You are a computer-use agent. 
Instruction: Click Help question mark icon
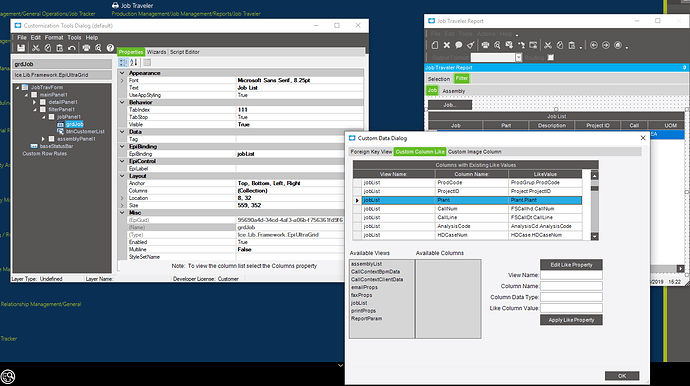[x=110, y=48]
